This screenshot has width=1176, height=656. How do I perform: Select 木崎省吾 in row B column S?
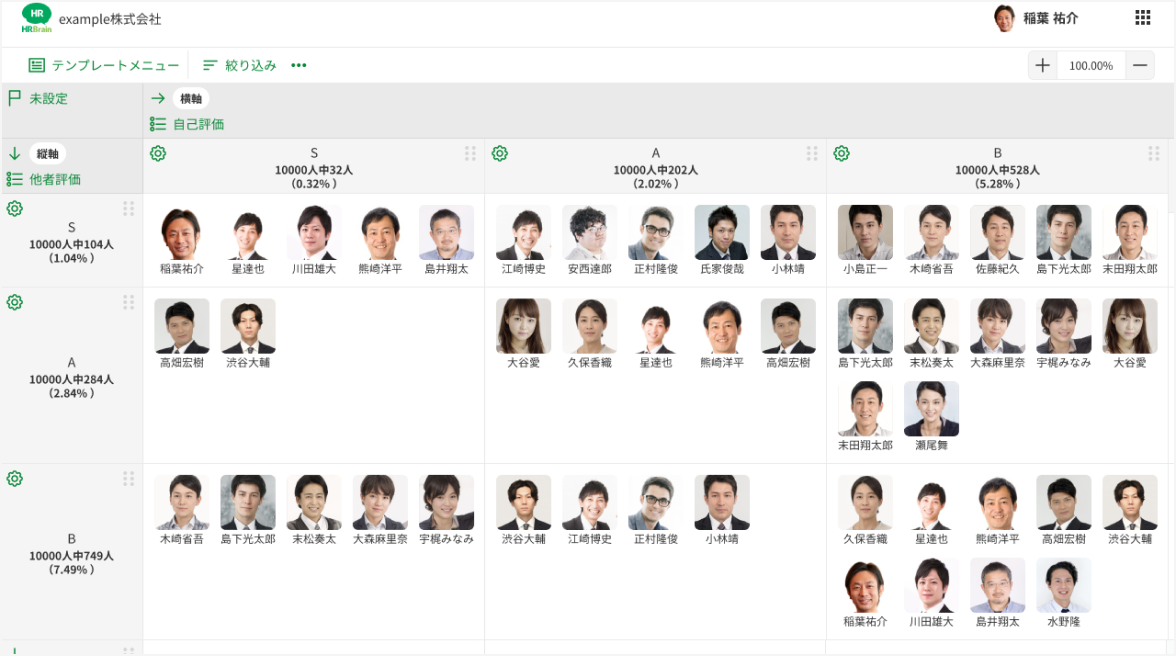(182, 510)
